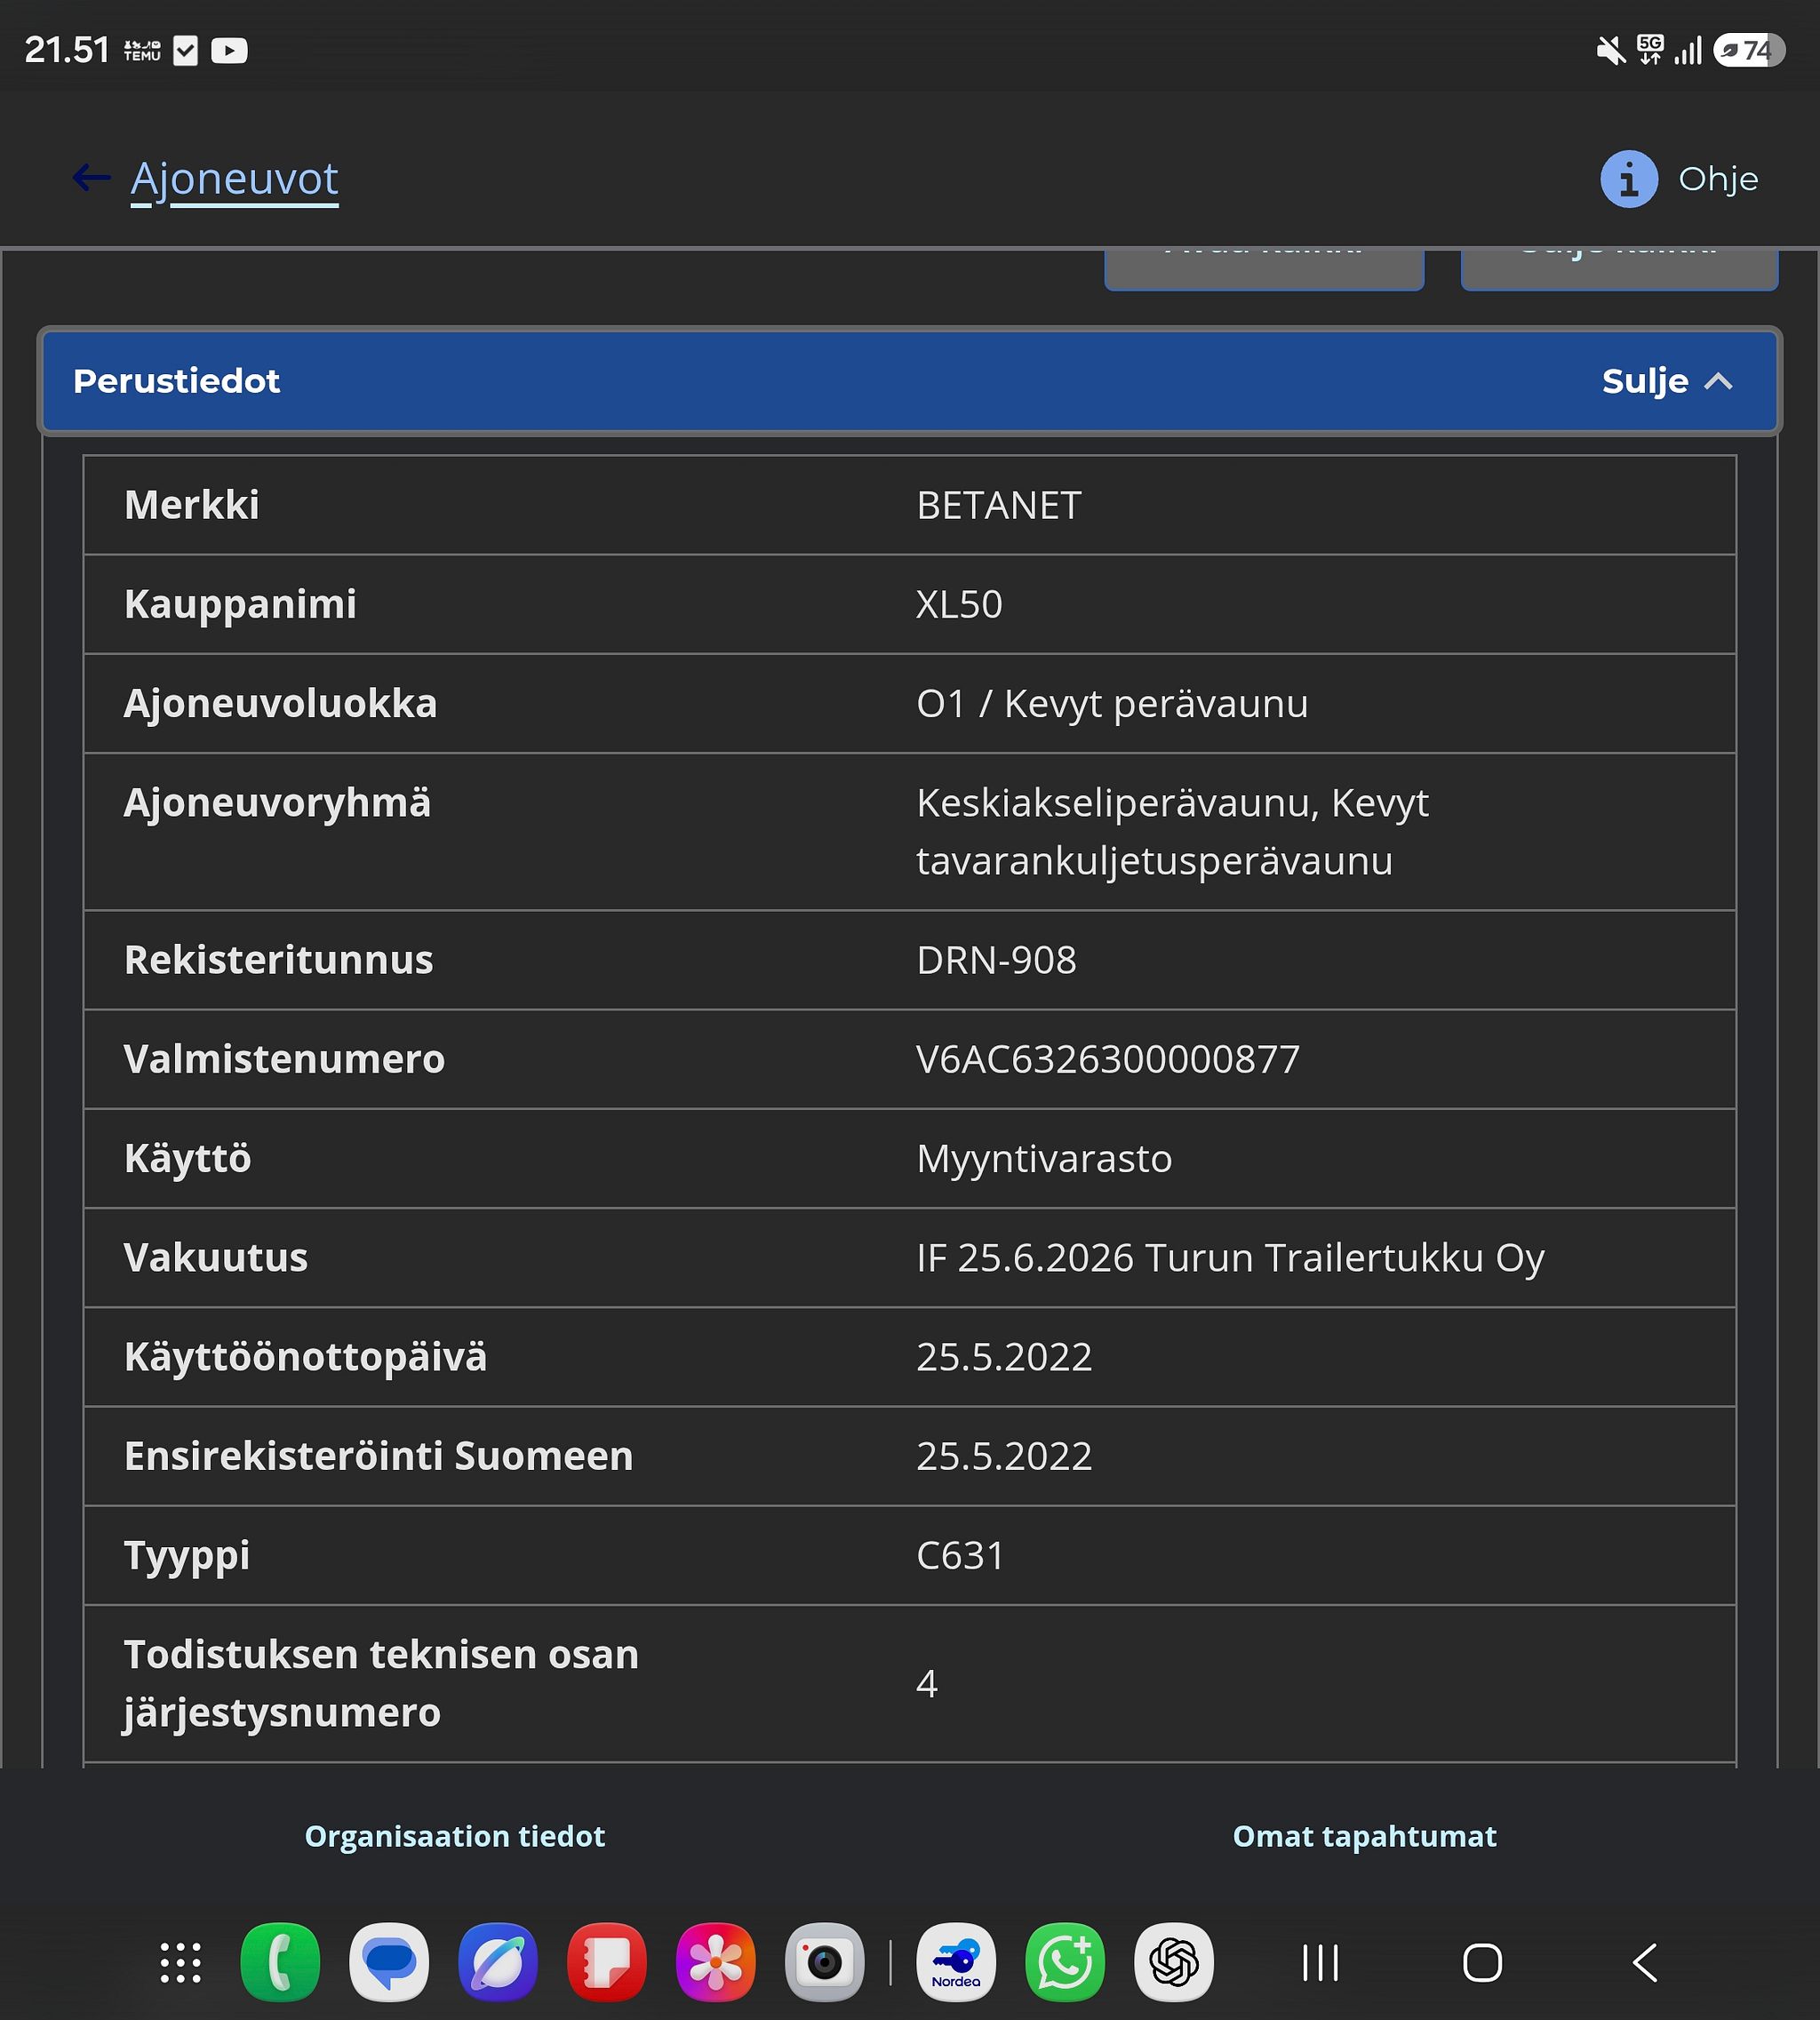Open the Ohje help text
Viewport: 1820px width, 2020px height.
click(1718, 179)
